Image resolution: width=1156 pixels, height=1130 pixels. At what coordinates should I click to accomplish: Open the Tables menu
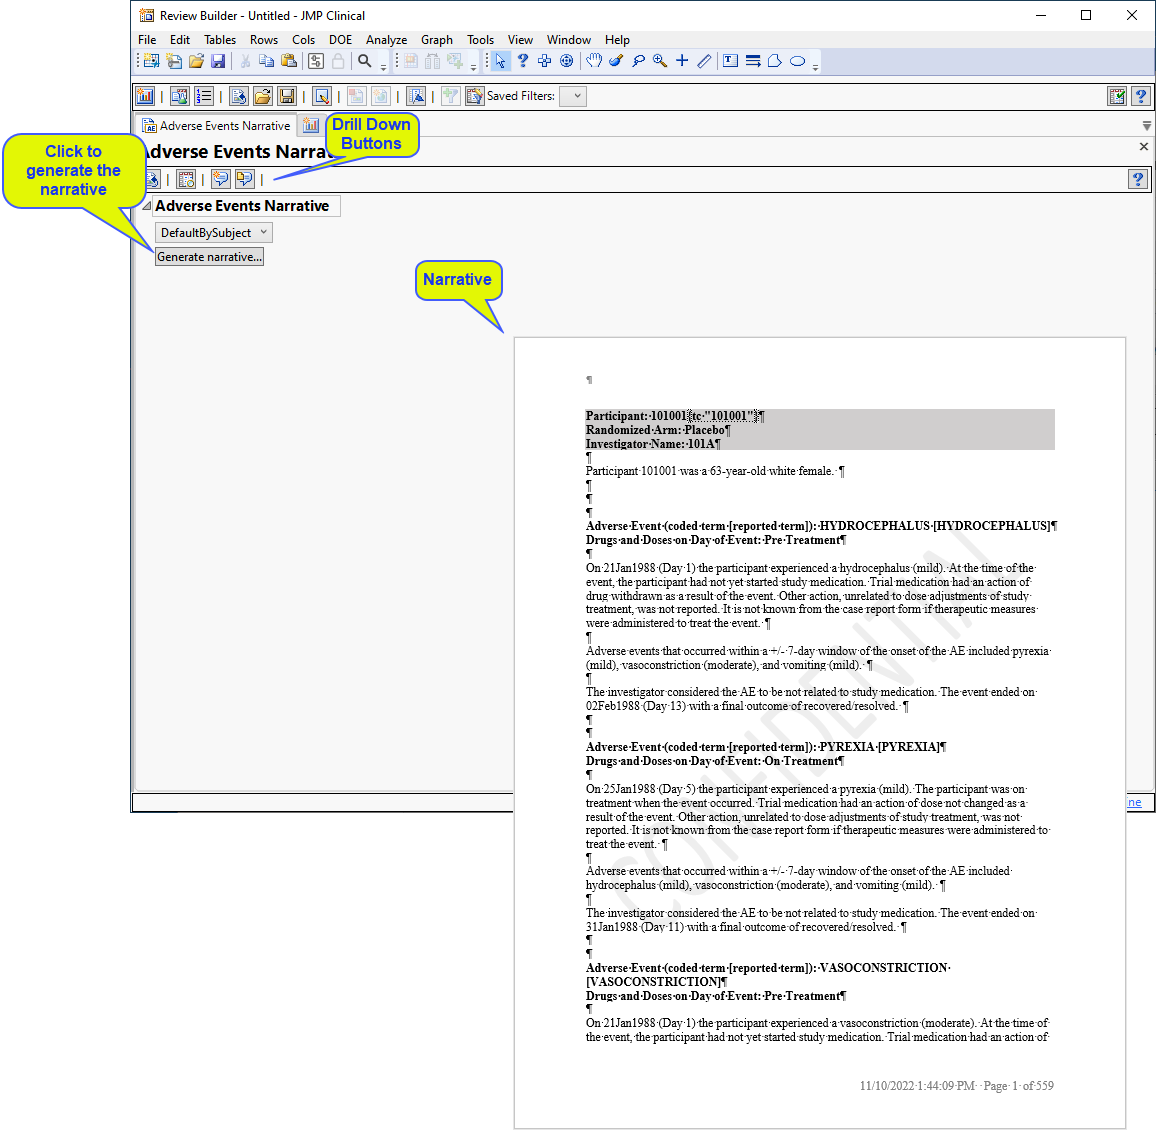[220, 40]
